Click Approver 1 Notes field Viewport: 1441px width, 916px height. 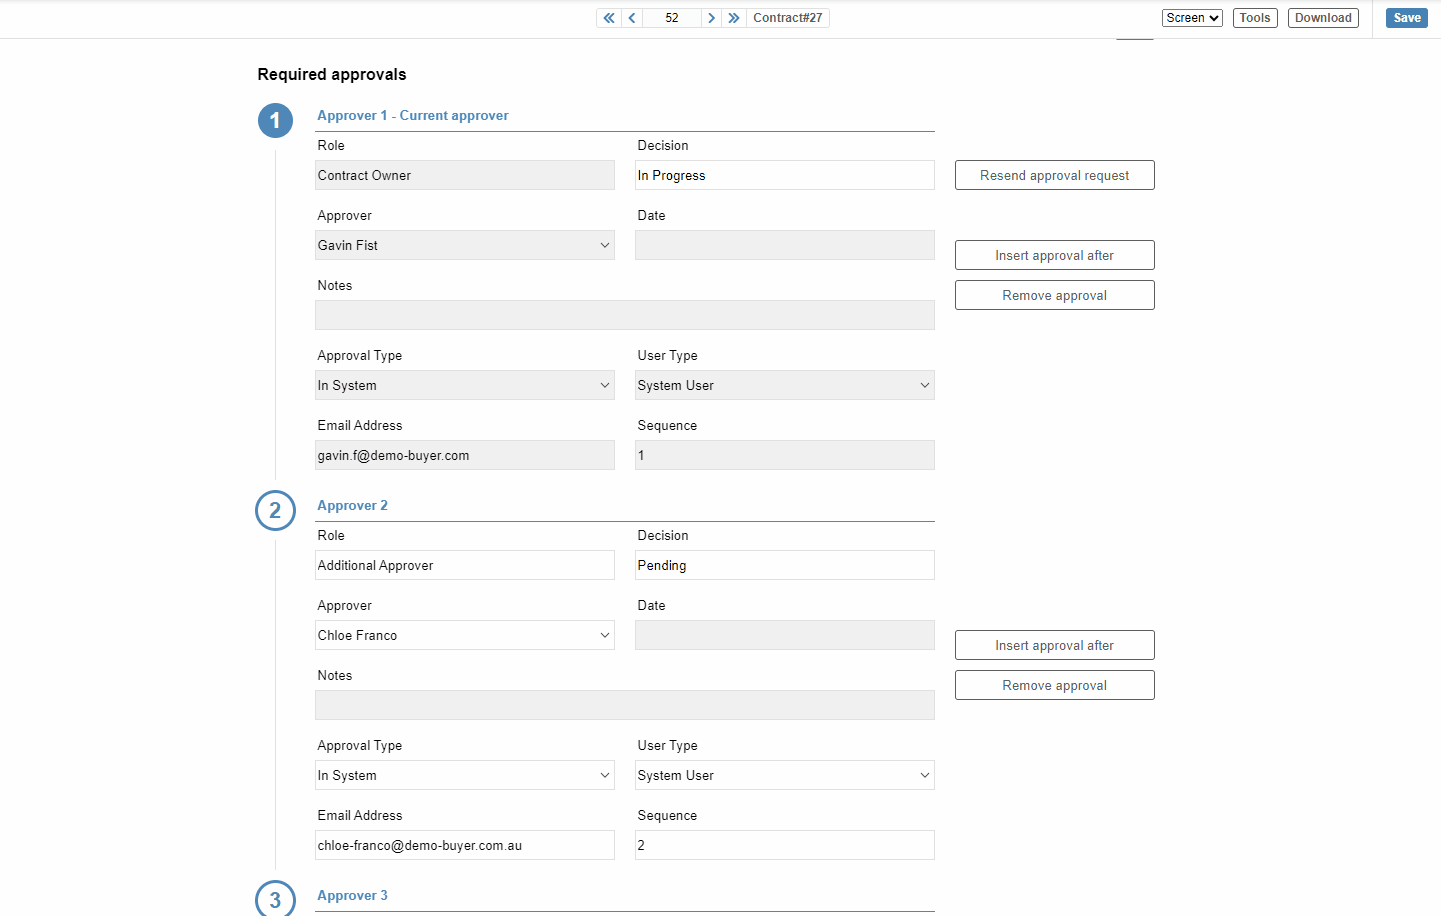point(625,315)
